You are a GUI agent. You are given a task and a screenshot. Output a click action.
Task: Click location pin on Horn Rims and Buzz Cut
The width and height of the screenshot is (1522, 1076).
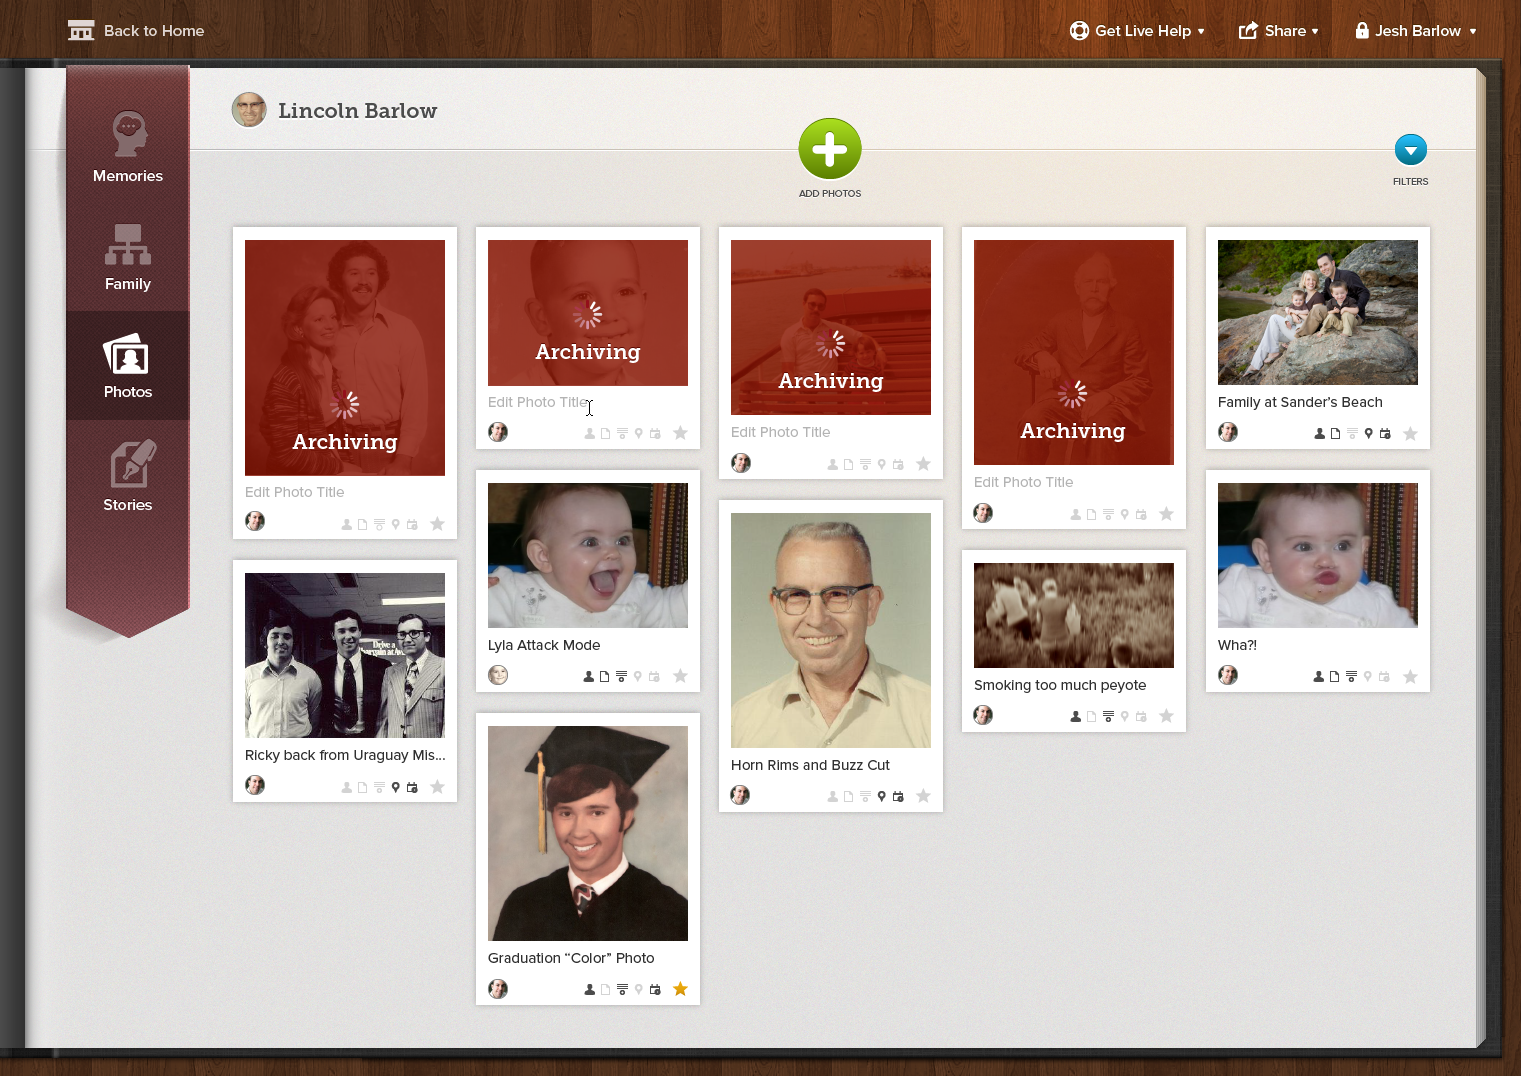click(881, 797)
